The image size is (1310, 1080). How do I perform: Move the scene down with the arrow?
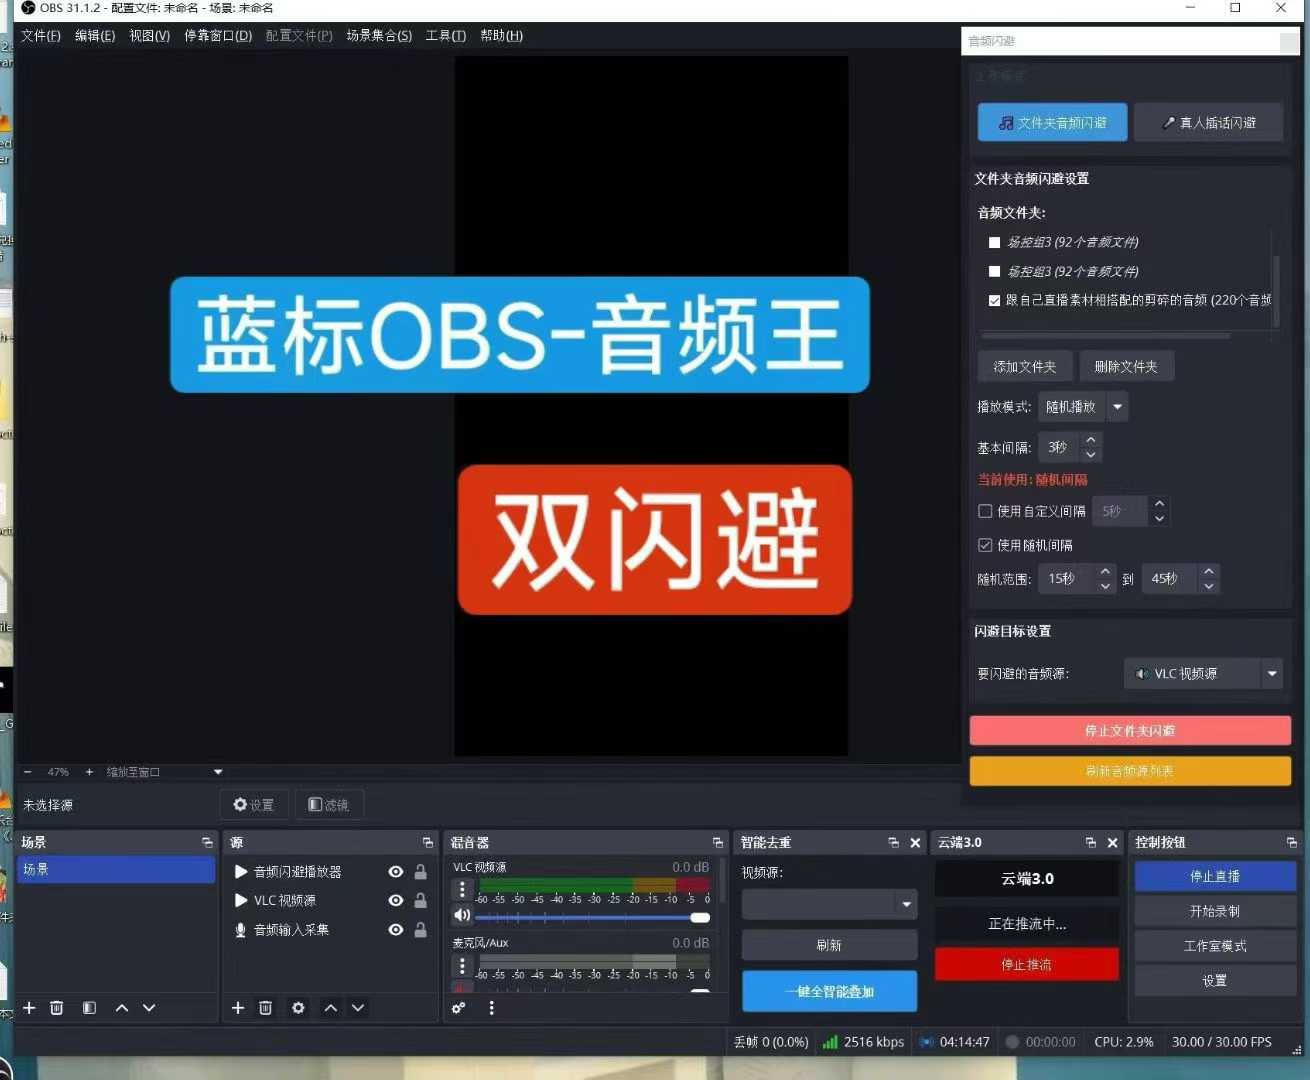point(149,1008)
